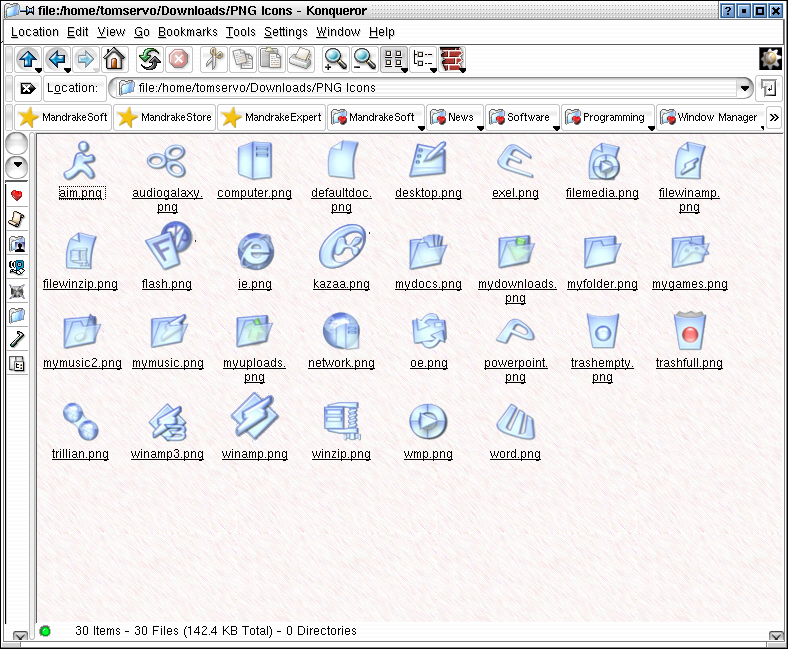The image size is (788, 649).
Task: Click the title bar help question button
Action: click(x=727, y=11)
